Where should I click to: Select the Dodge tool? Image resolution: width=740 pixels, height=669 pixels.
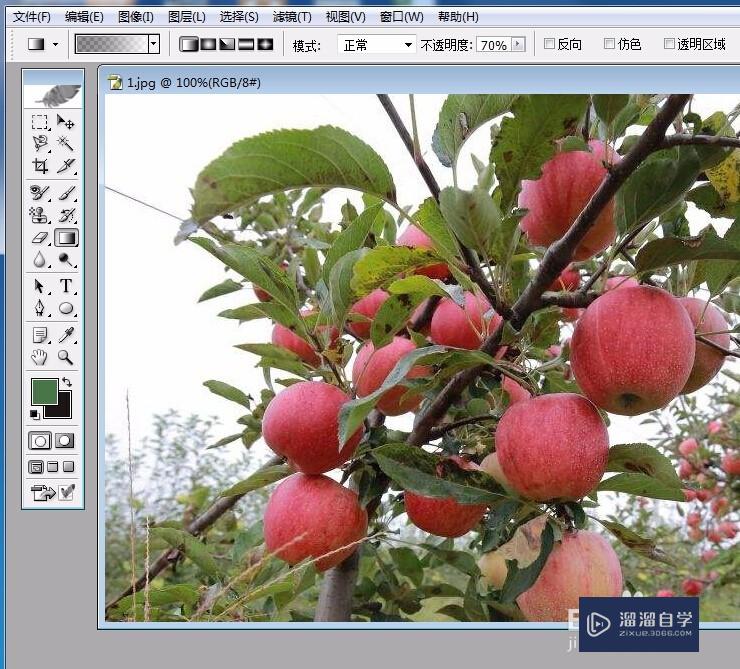tap(66, 259)
